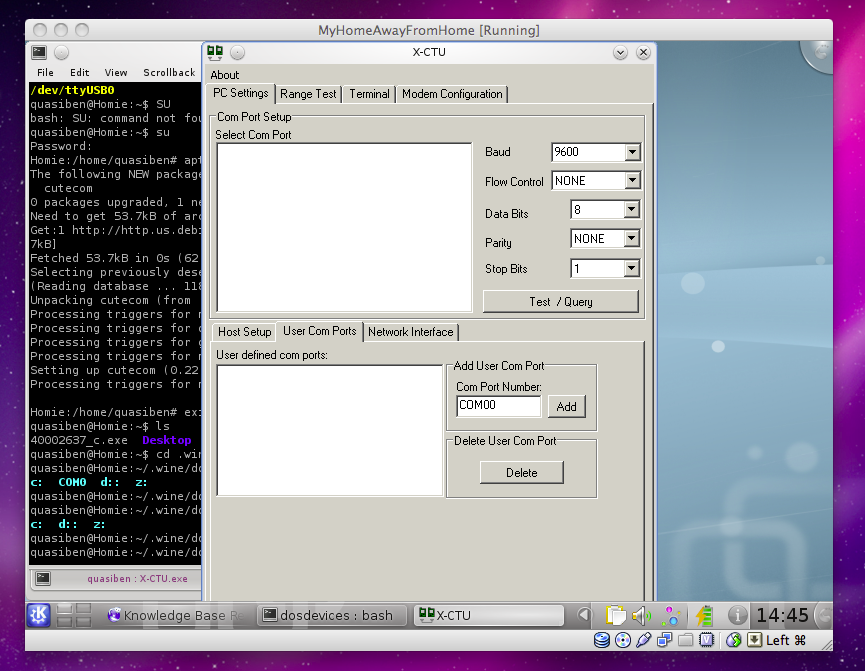
Task: Click the VirtualBox optical disc status icon
Action: click(623, 640)
